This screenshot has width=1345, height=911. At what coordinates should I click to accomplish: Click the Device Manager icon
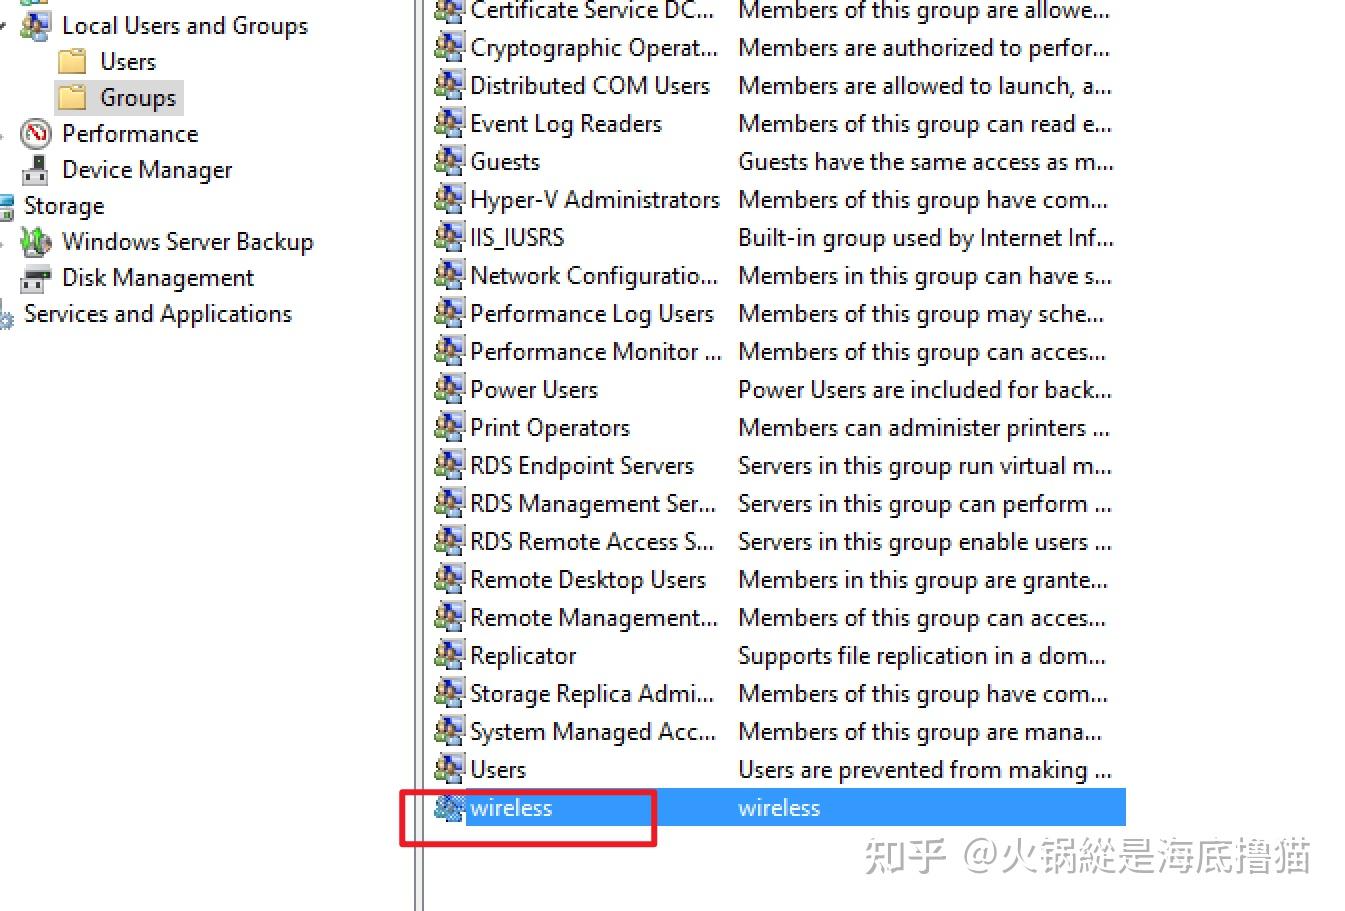click(35, 170)
